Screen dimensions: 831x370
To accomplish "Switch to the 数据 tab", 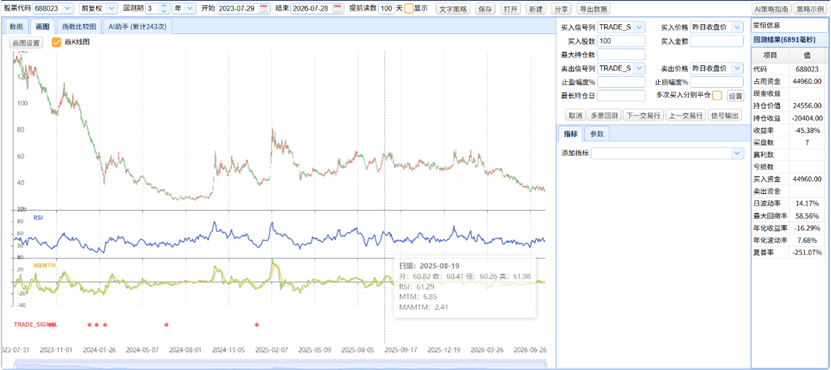I will [16, 27].
